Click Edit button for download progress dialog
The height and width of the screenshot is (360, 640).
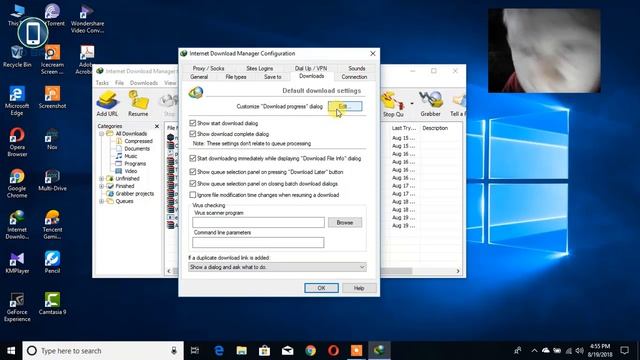coord(345,107)
